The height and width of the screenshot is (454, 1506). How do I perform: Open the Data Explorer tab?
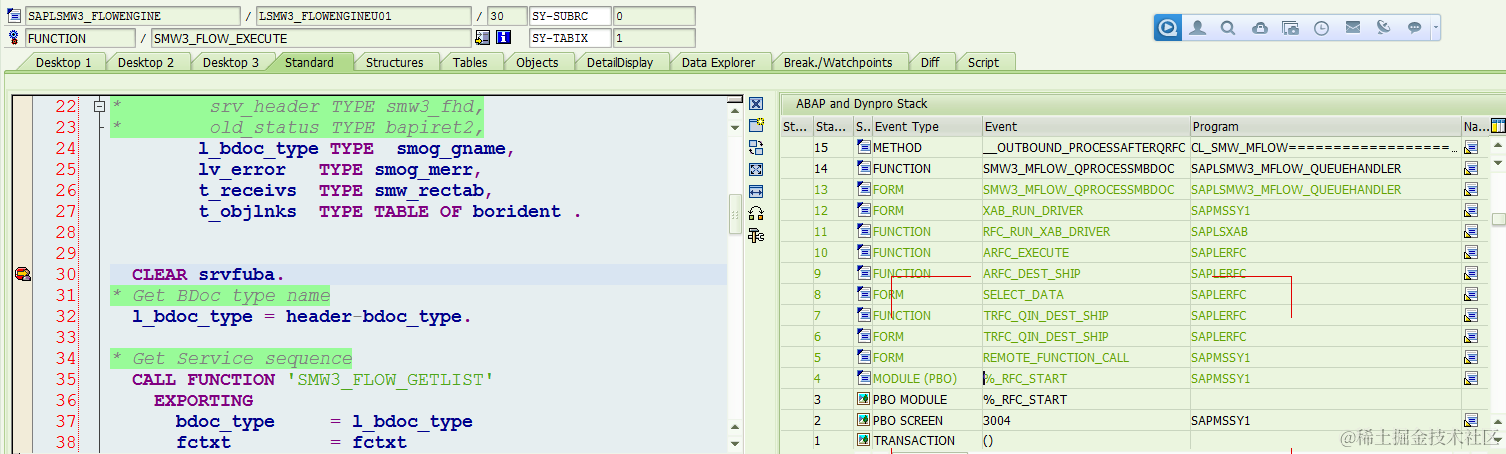pyautogui.click(x=719, y=62)
